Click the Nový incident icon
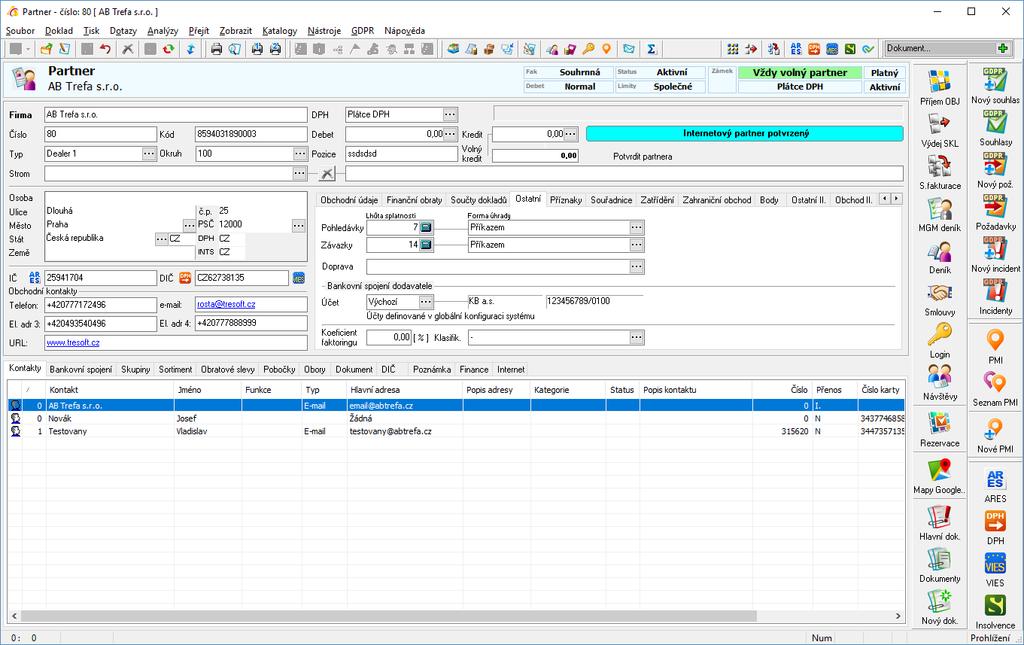Image resolution: width=1024 pixels, height=645 pixels. pyautogui.click(x=995, y=254)
